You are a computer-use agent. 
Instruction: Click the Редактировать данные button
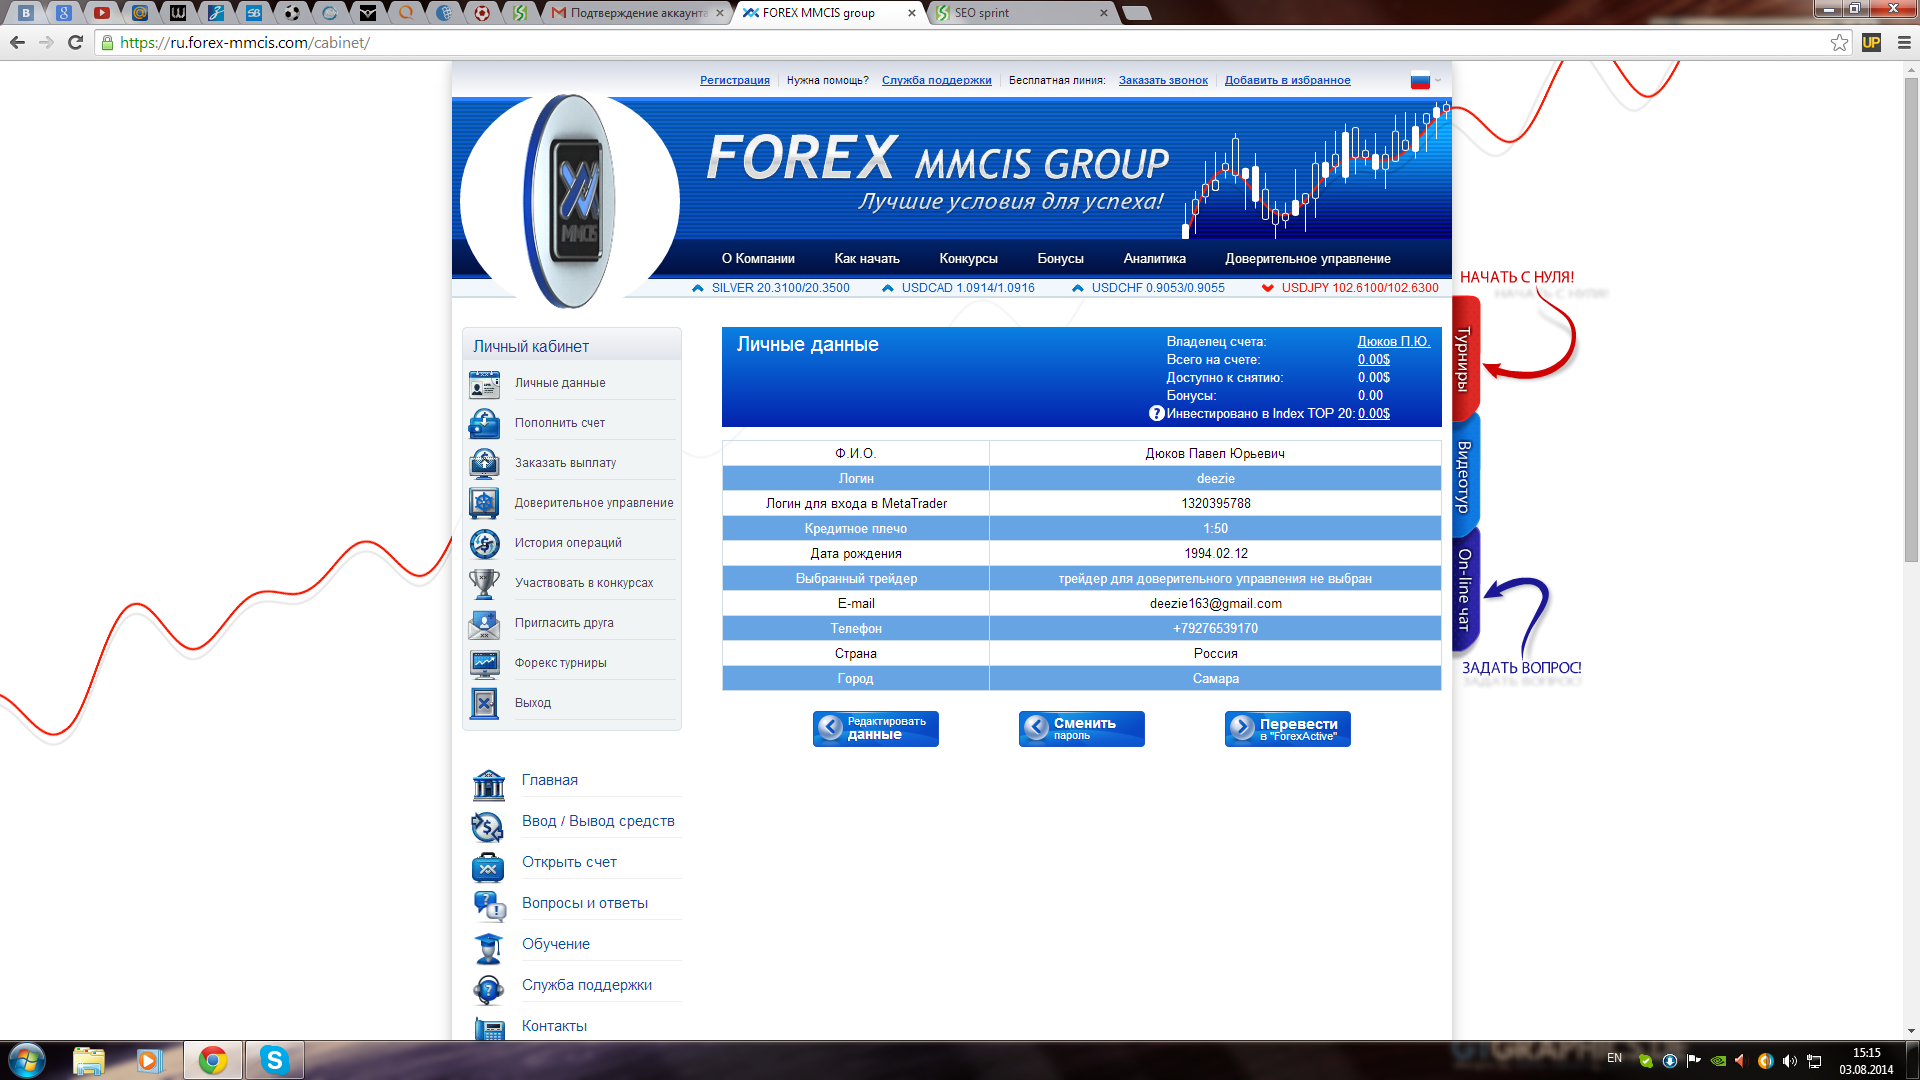coord(875,729)
